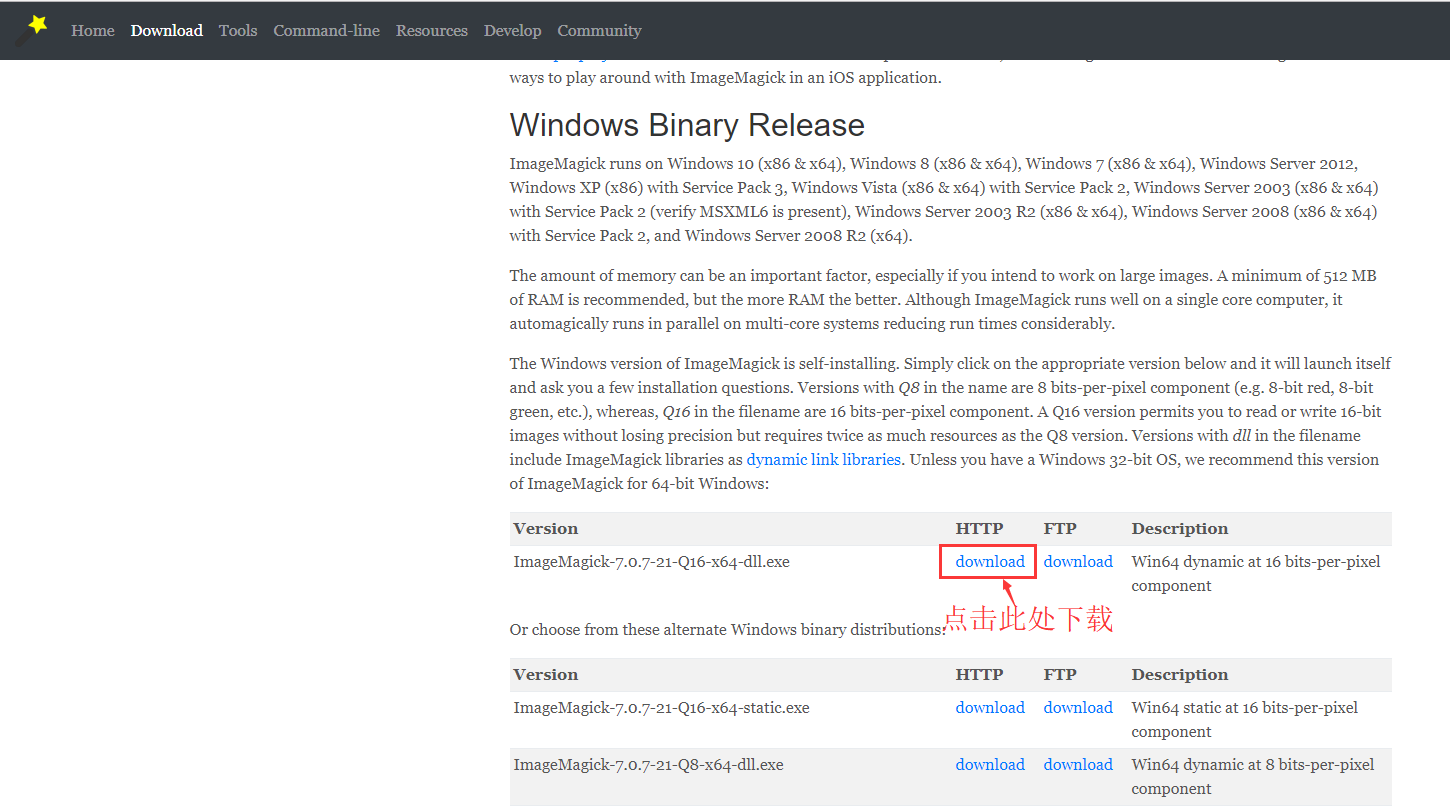This screenshot has width=1450, height=811.
Task: Download Q16-x64-static.exe via FTP link
Action: 1078,708
